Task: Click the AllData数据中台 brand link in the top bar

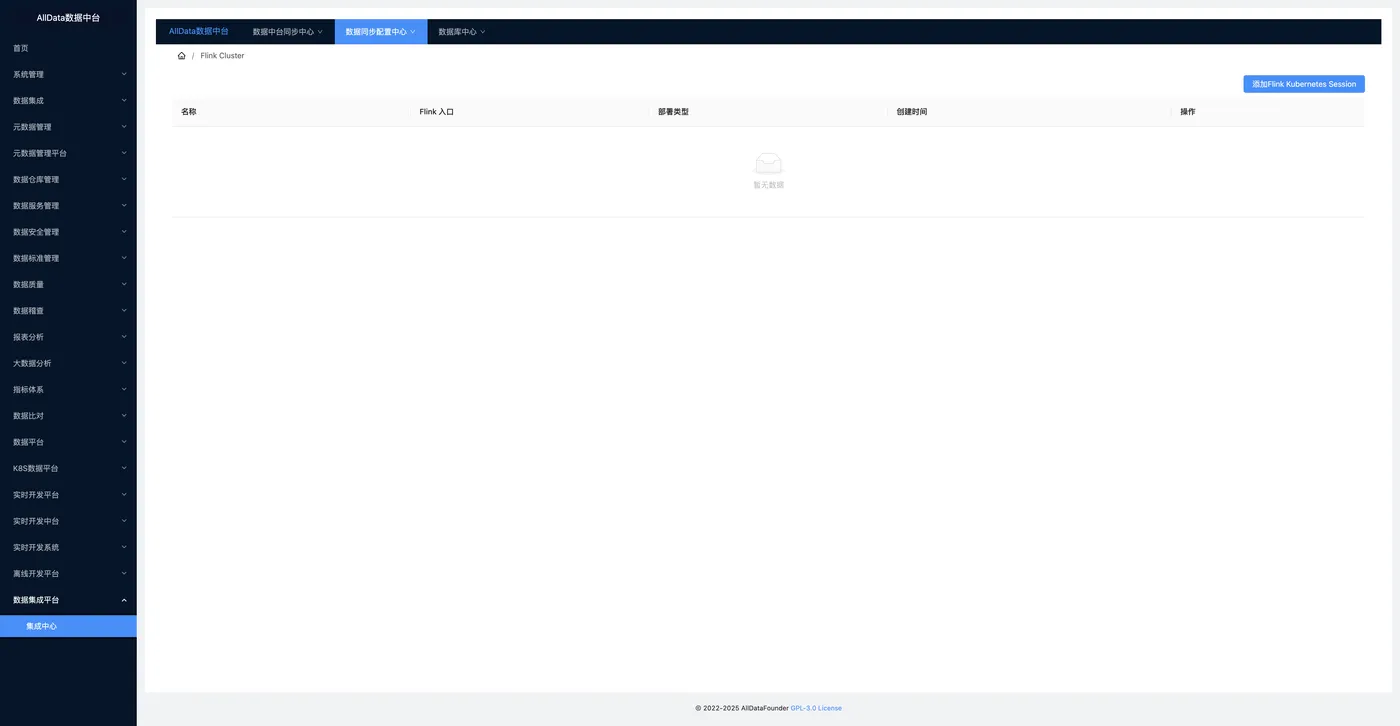Action: point(198,32)
